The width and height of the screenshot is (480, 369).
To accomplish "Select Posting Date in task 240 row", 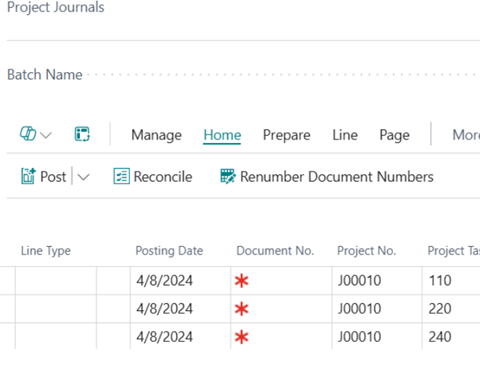I will point(180,337).
